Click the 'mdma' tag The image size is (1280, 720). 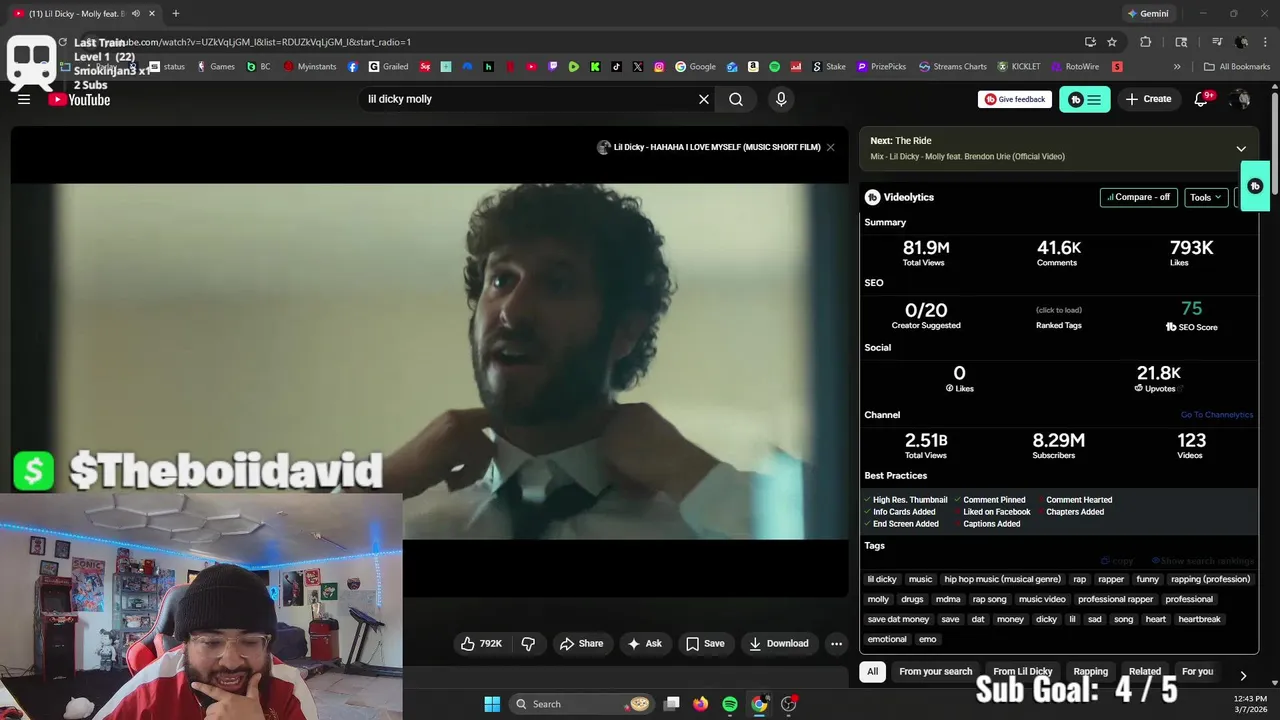coord(948,599)
